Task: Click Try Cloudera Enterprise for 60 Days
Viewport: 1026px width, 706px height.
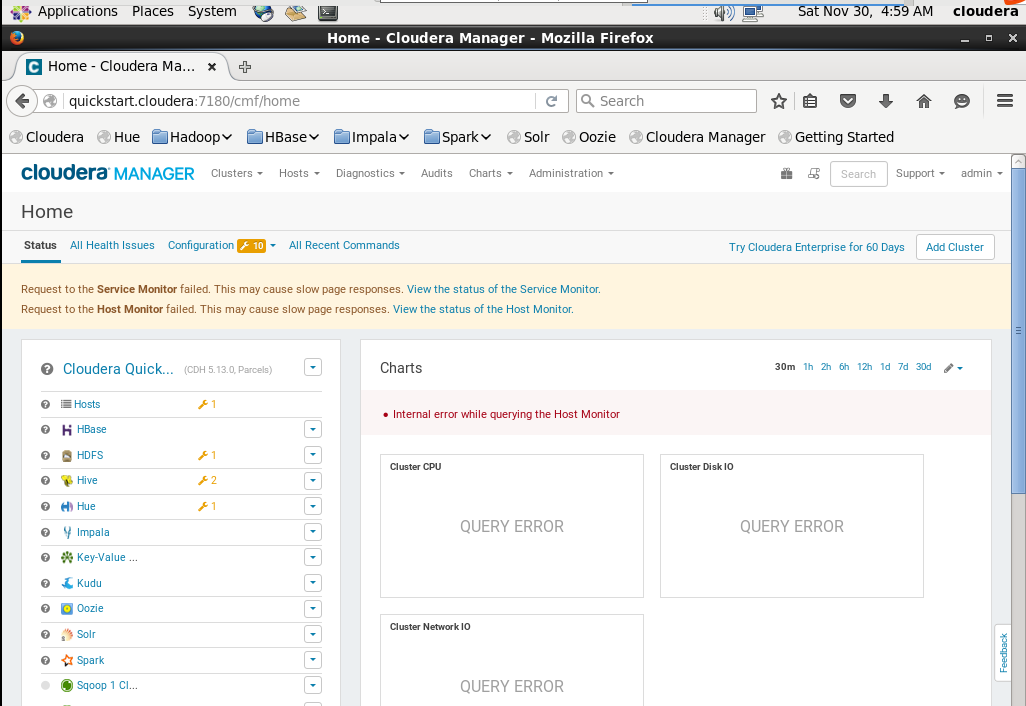Action: (x=817, y=247)
